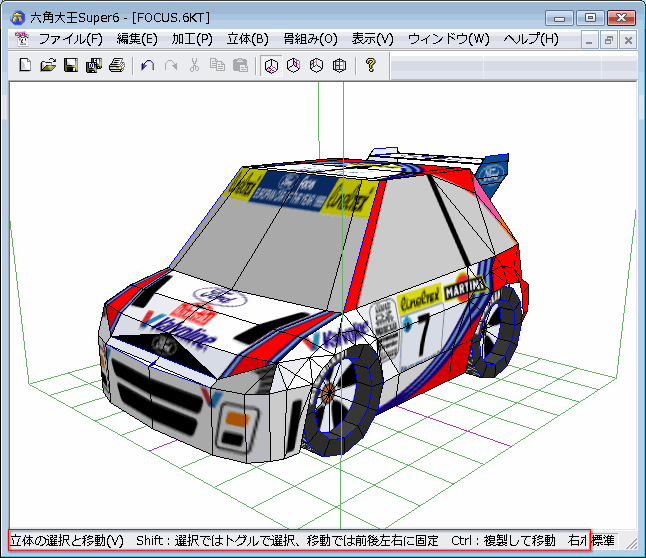The width and height of the screenshot is (646, 558).
Task: Open the 編集(E) menu
Action: point(137,39)
